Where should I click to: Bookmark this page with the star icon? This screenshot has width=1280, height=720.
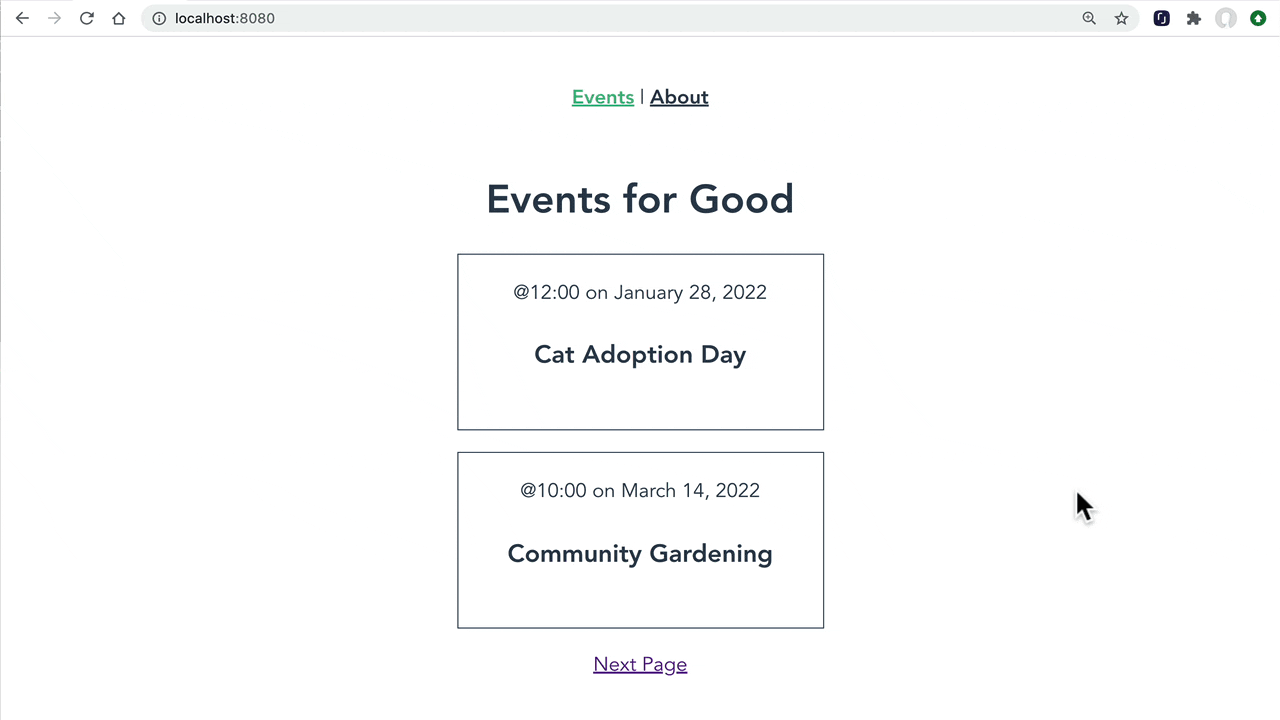[x=1122, y=18]
